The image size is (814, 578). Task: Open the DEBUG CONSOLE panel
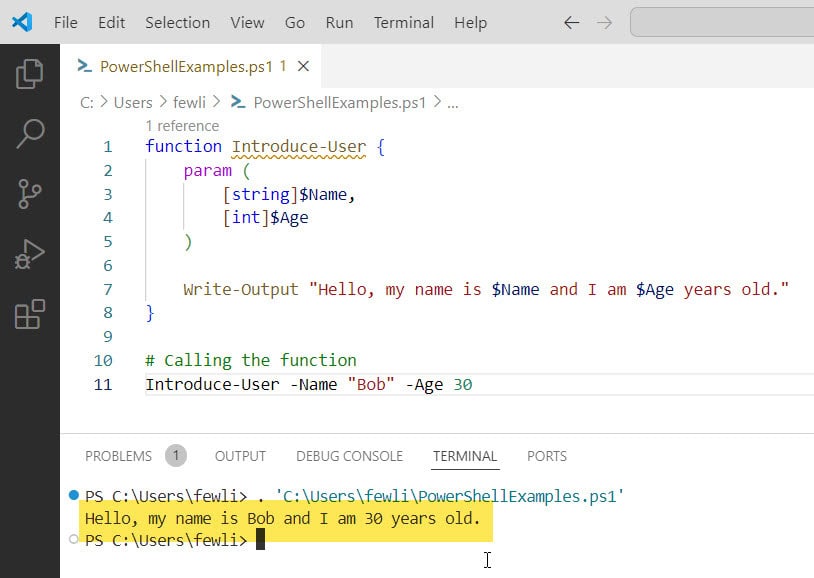[349, 456]
